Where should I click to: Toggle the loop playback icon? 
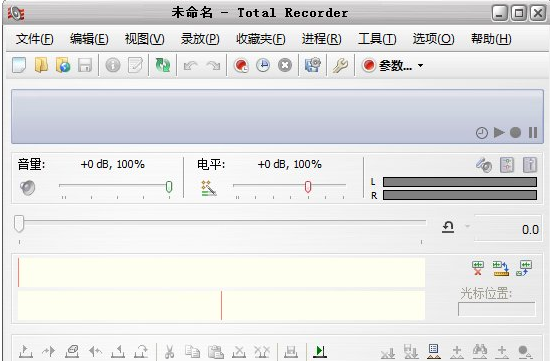[x=448, y=227]
